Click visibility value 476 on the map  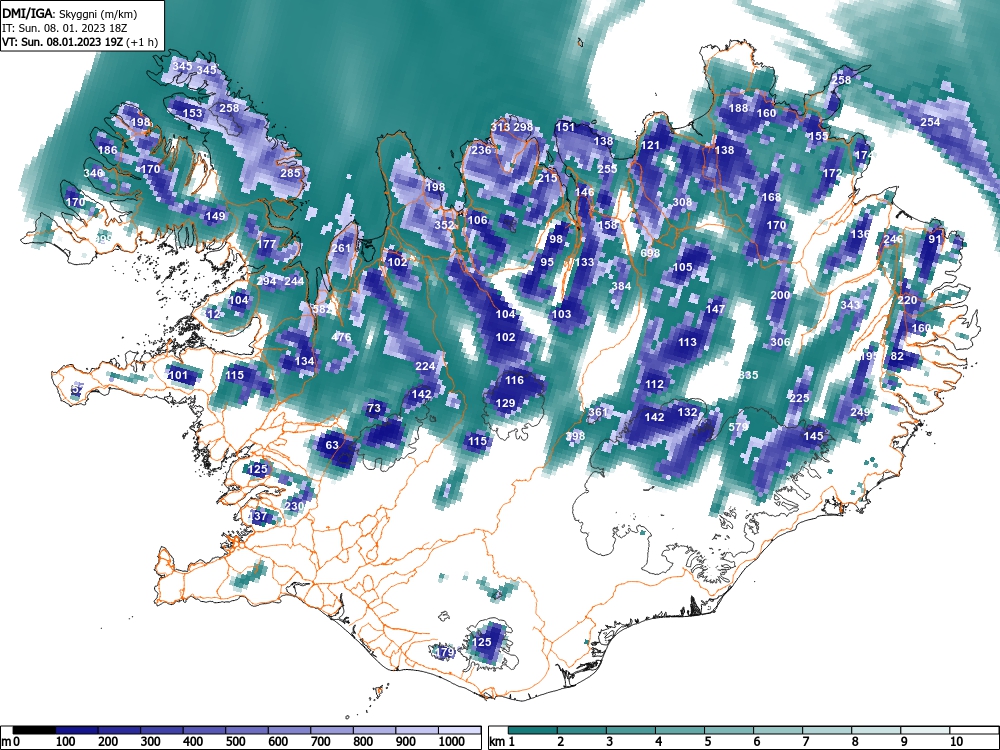[341, 337]
